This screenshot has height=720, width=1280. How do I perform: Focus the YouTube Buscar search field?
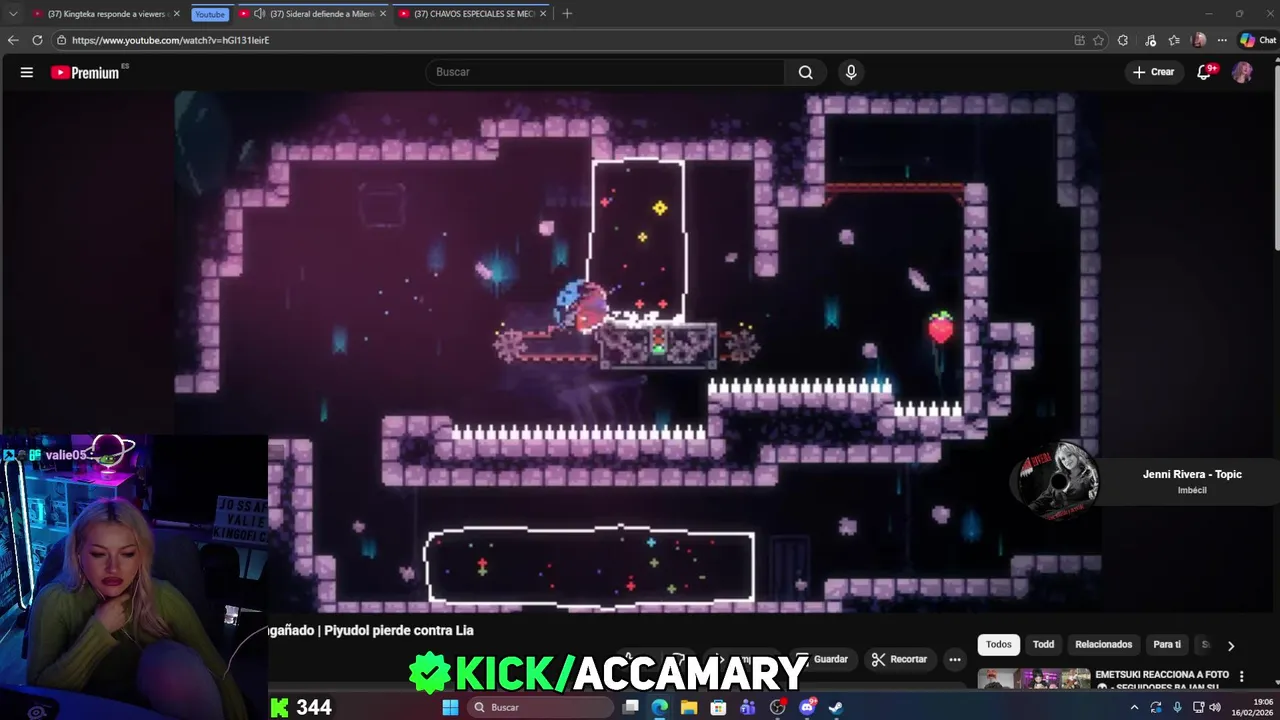[x=606, y=72]
